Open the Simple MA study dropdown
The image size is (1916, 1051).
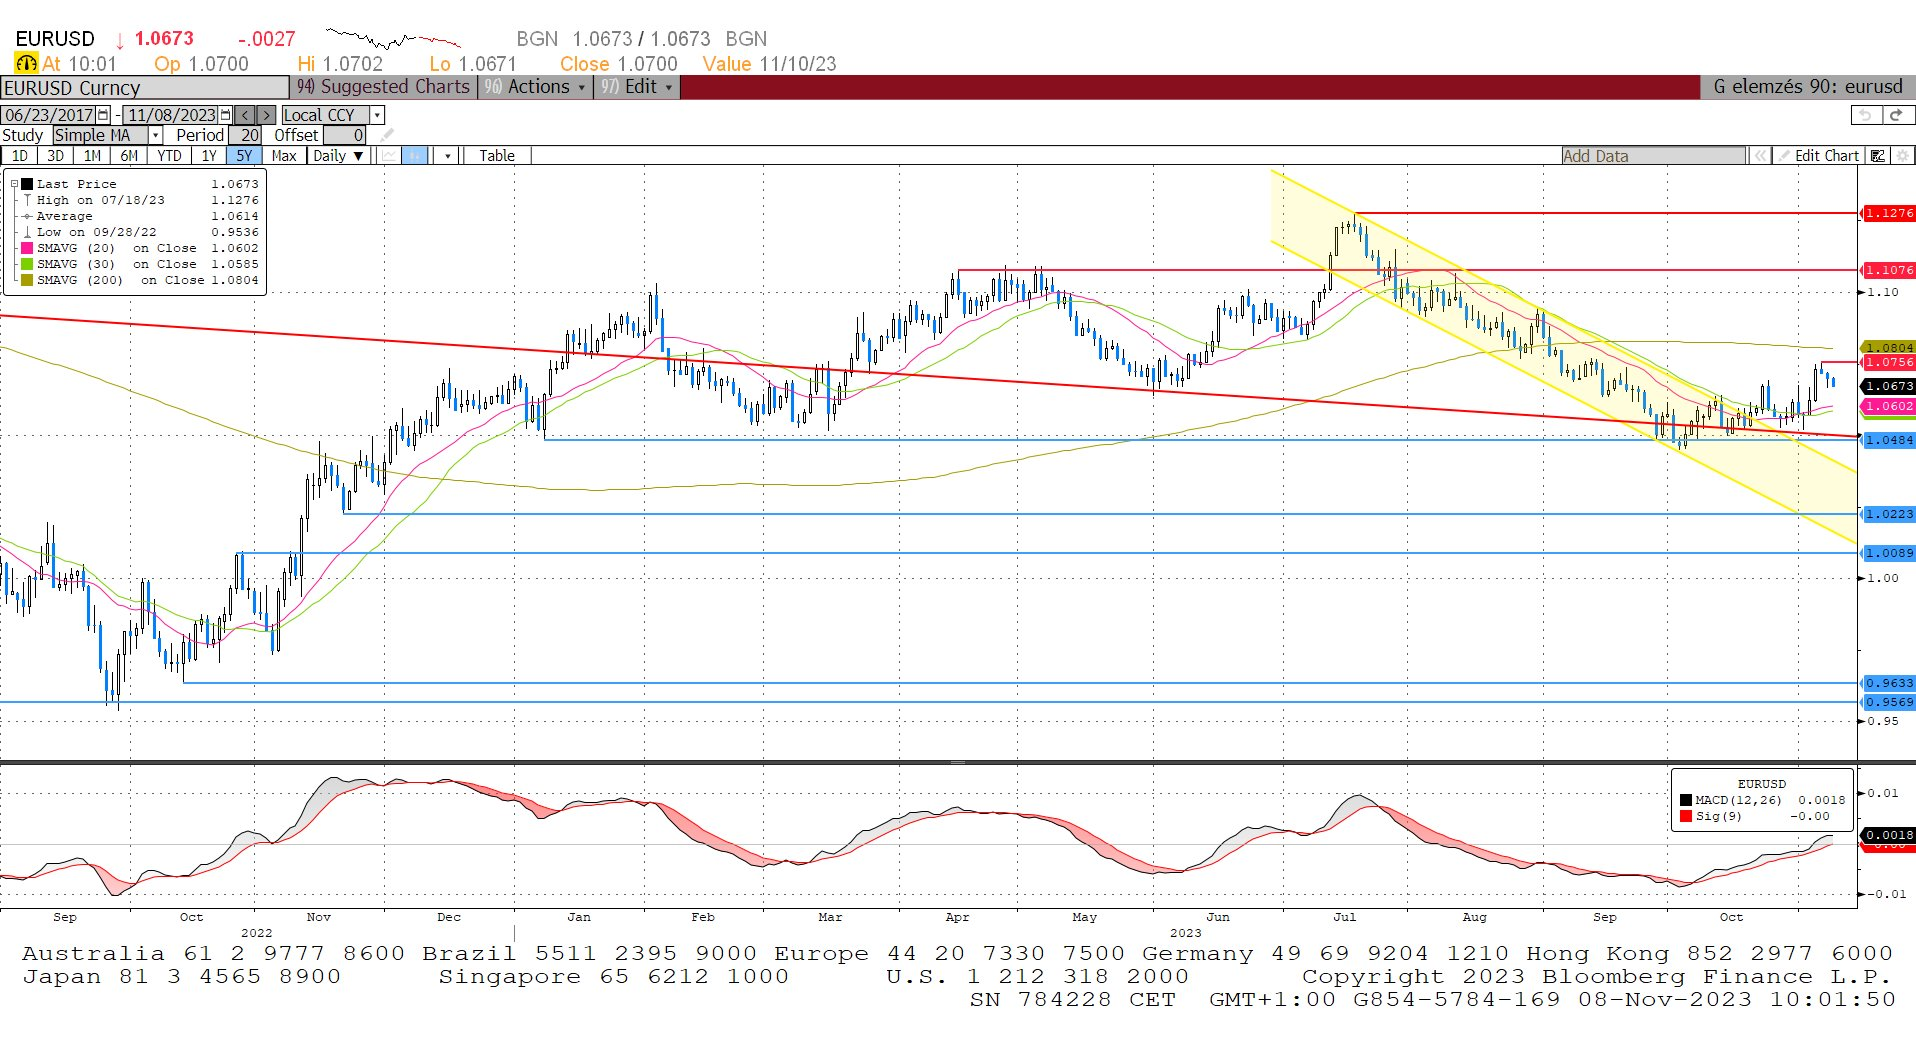click(x=156, y=135)
